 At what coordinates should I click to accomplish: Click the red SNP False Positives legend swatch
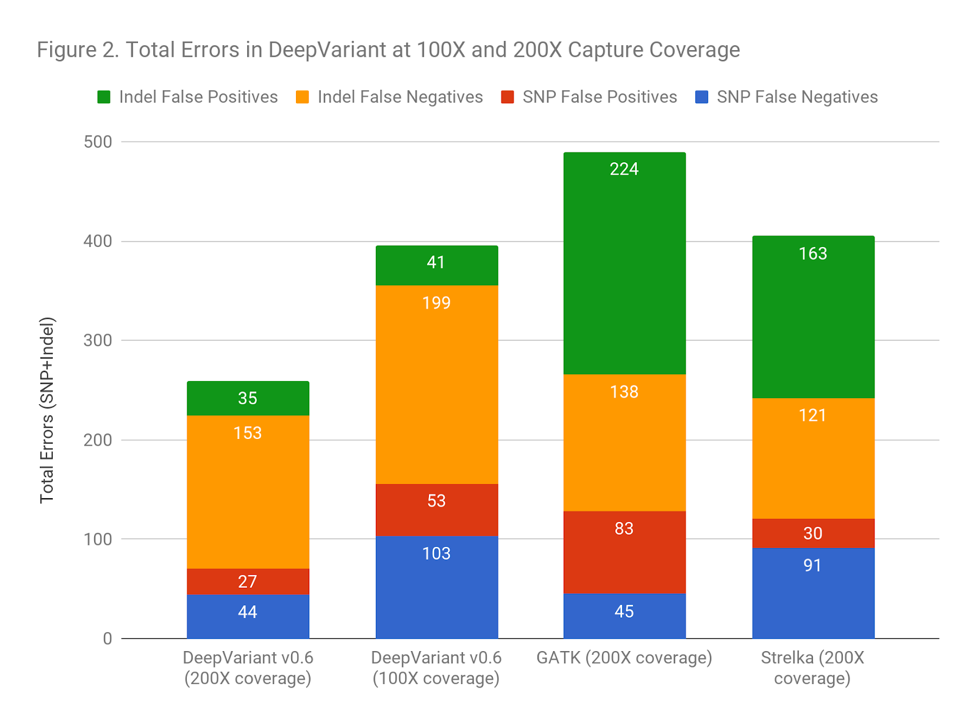pyautogui.click(x=507, y=97)
